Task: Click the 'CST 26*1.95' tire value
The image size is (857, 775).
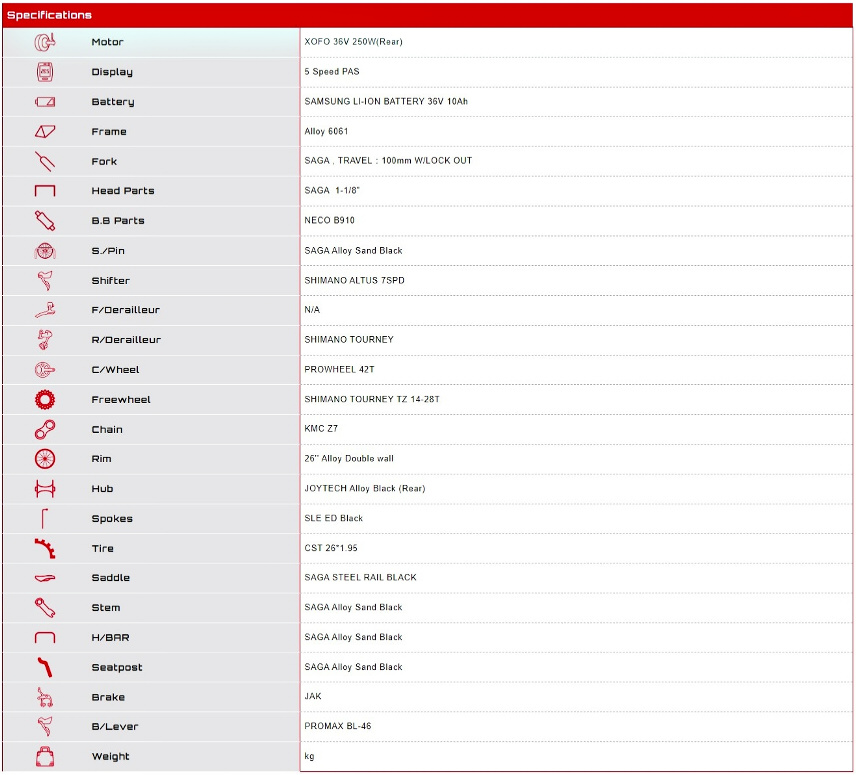Action: click(x=331, y=548)
